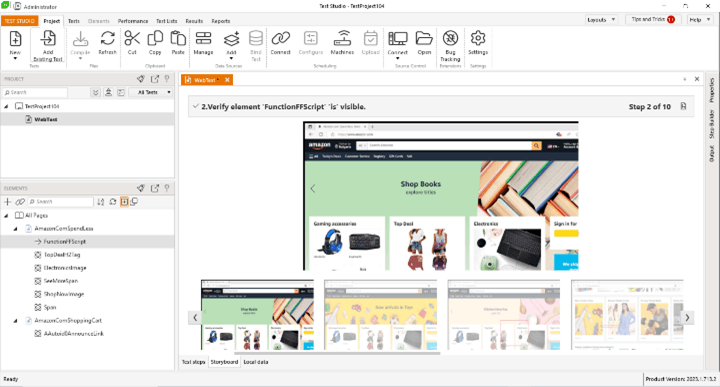Open the Results ribbon tab
This screenshot has width=720, height=387.
tap(194, 21)
